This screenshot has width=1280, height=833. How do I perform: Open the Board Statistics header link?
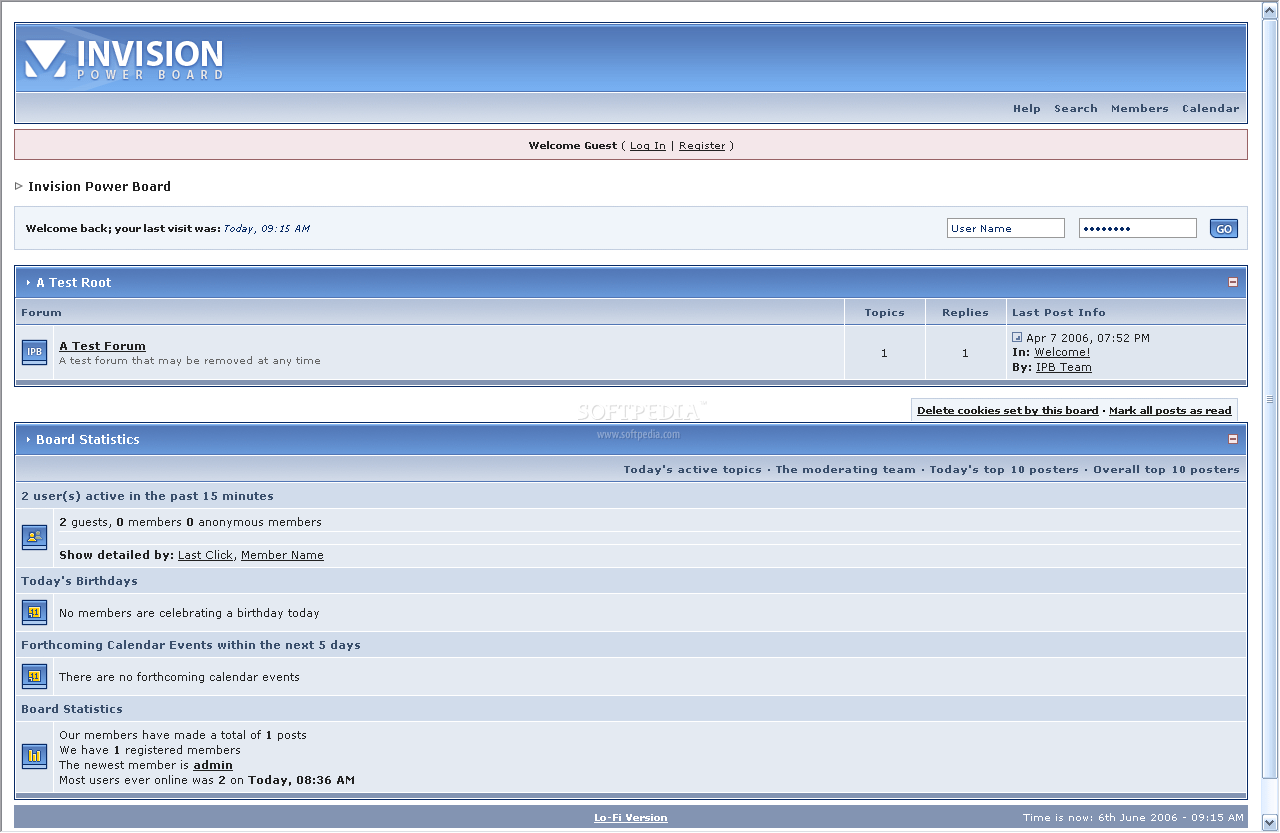click(88, 440)
